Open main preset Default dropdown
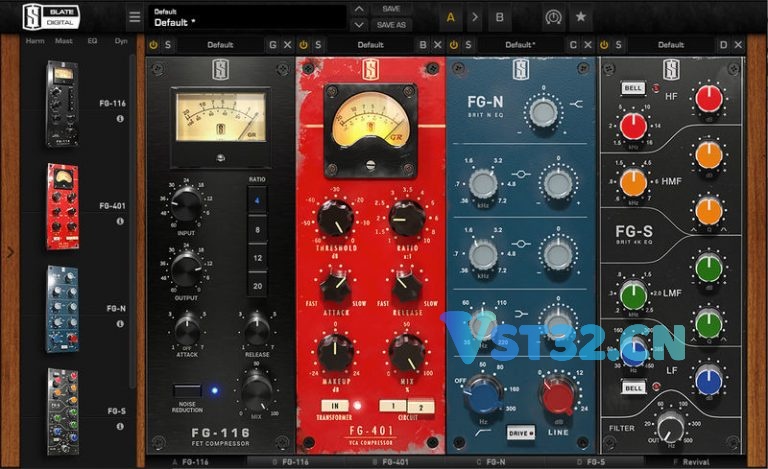This screenshot has height=469, width=768. 247,17
